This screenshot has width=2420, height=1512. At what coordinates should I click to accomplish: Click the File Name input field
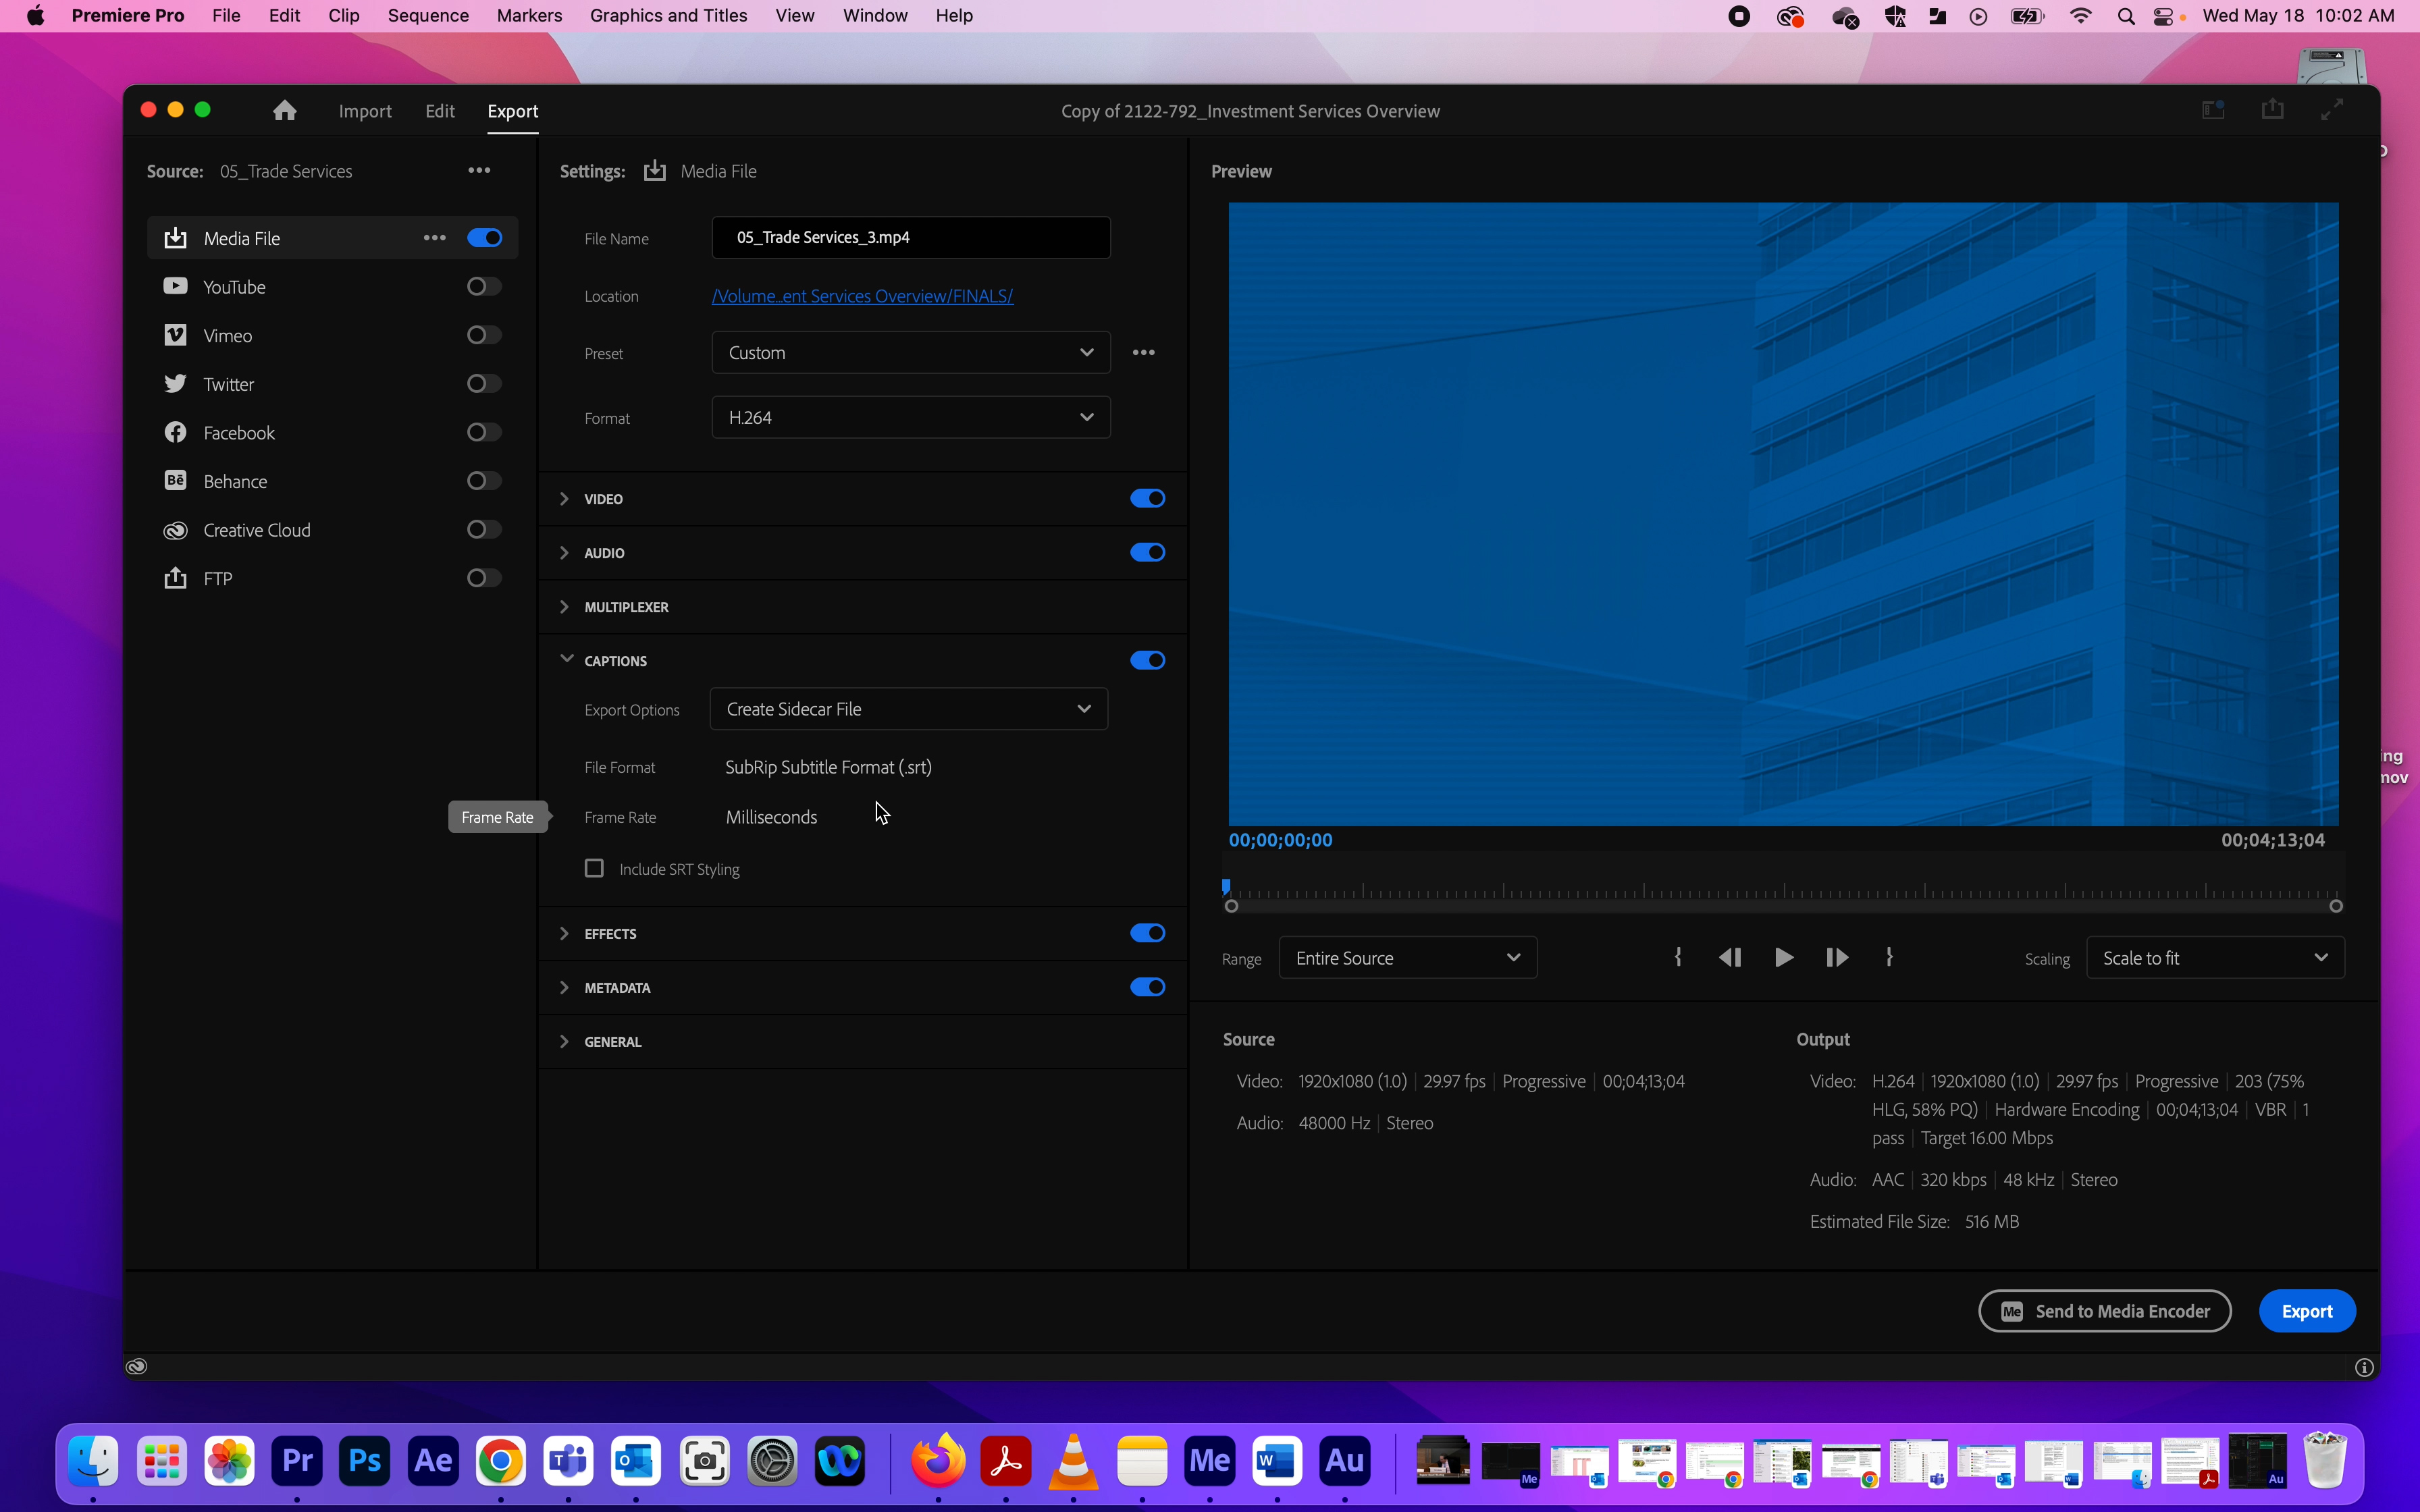(909, 237)
